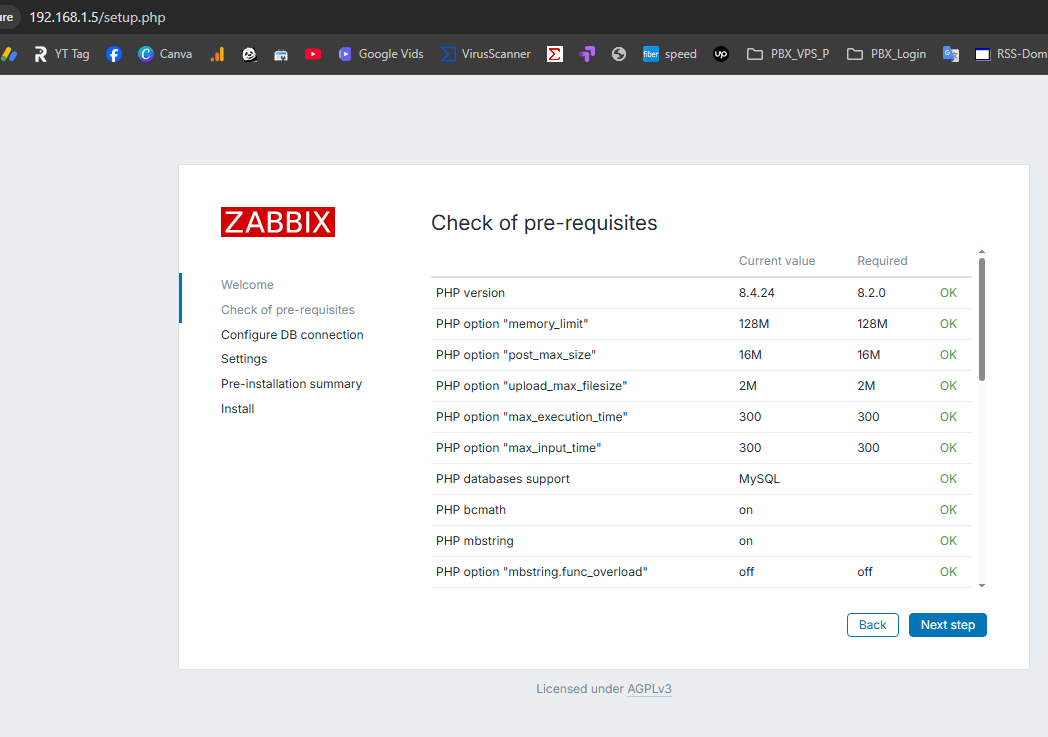Viewport: 1048px width, 737px height.
Task: Click the Zabbix logo
Action: [277, 222]
